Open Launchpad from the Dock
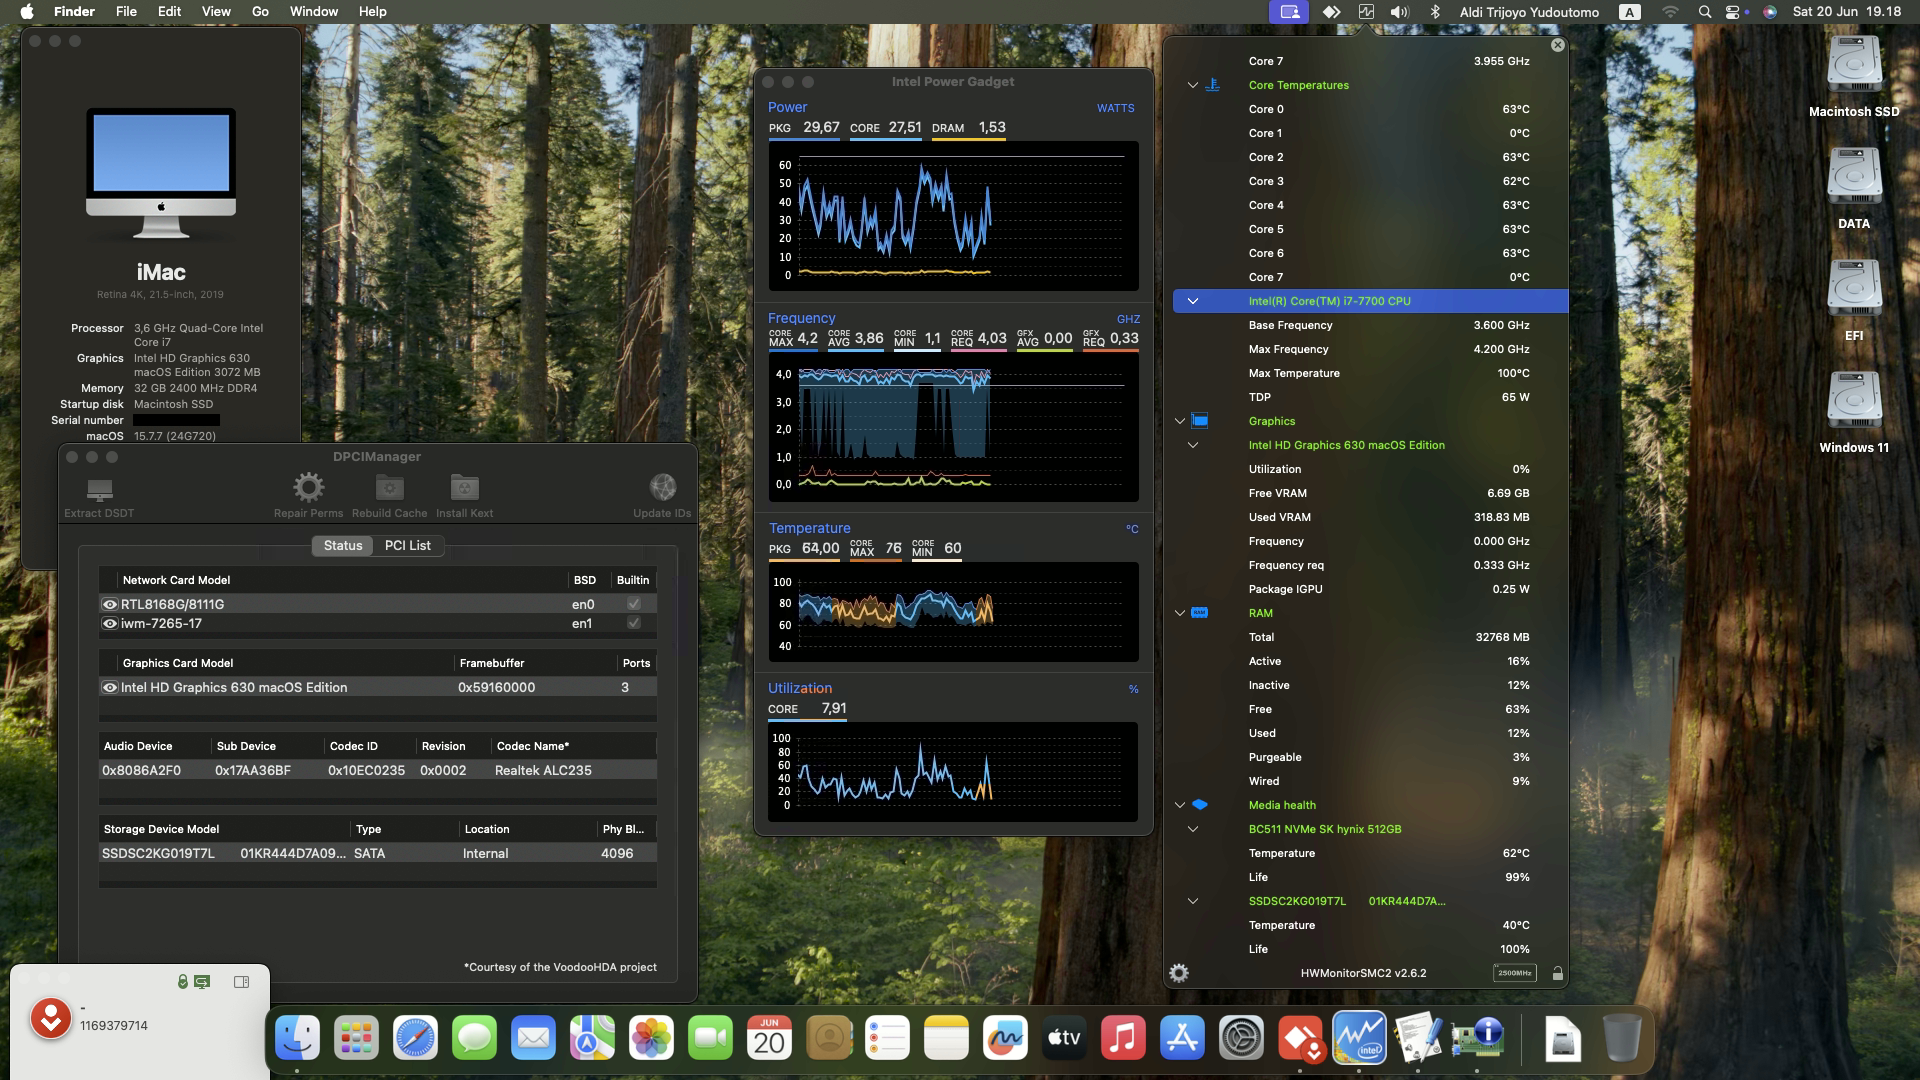This screenshot has width=1920, height=1080. coord(356,1038)
